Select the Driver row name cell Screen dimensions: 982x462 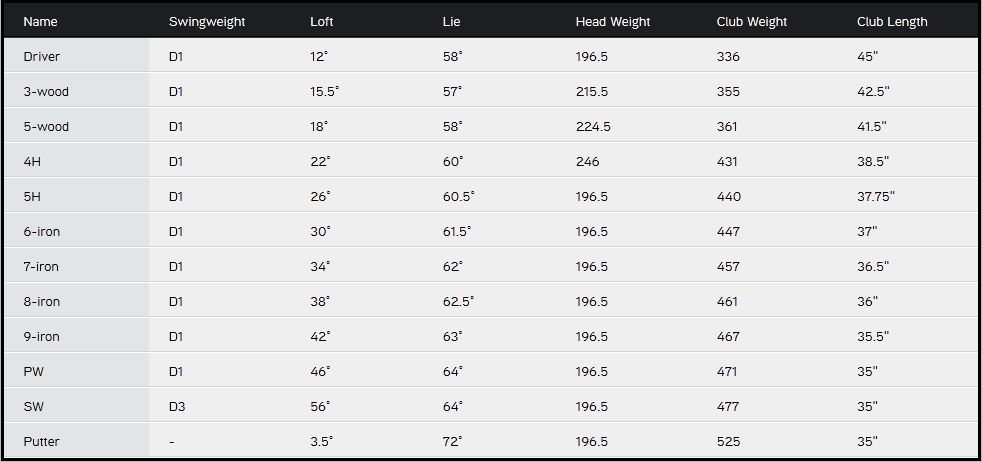tap(42, 57)
